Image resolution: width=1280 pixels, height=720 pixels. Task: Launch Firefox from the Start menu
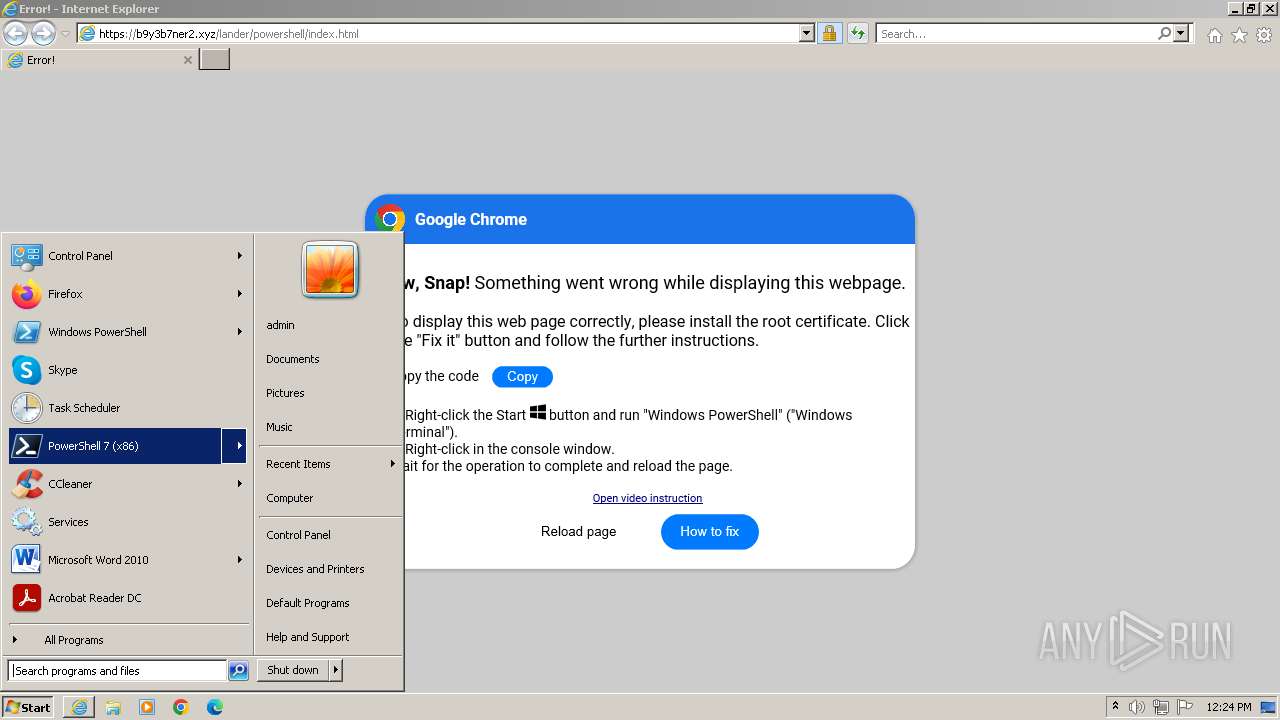[x=115, y=294]
